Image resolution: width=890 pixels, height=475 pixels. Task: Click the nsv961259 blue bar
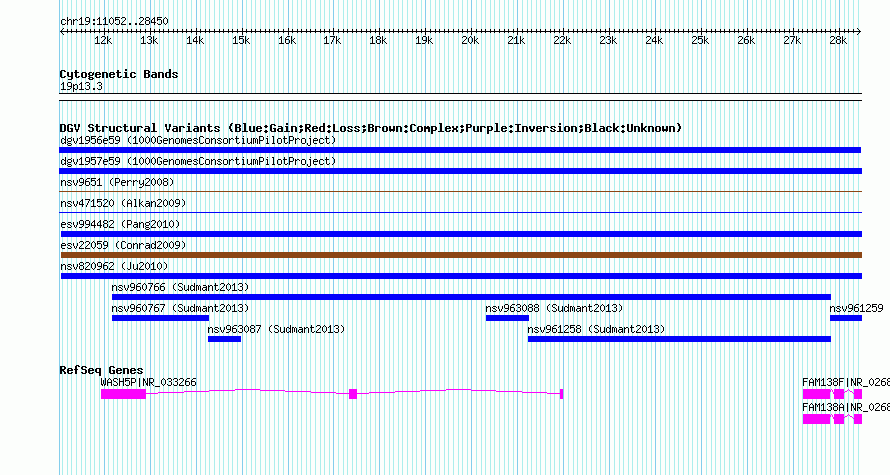pos(846,318)
